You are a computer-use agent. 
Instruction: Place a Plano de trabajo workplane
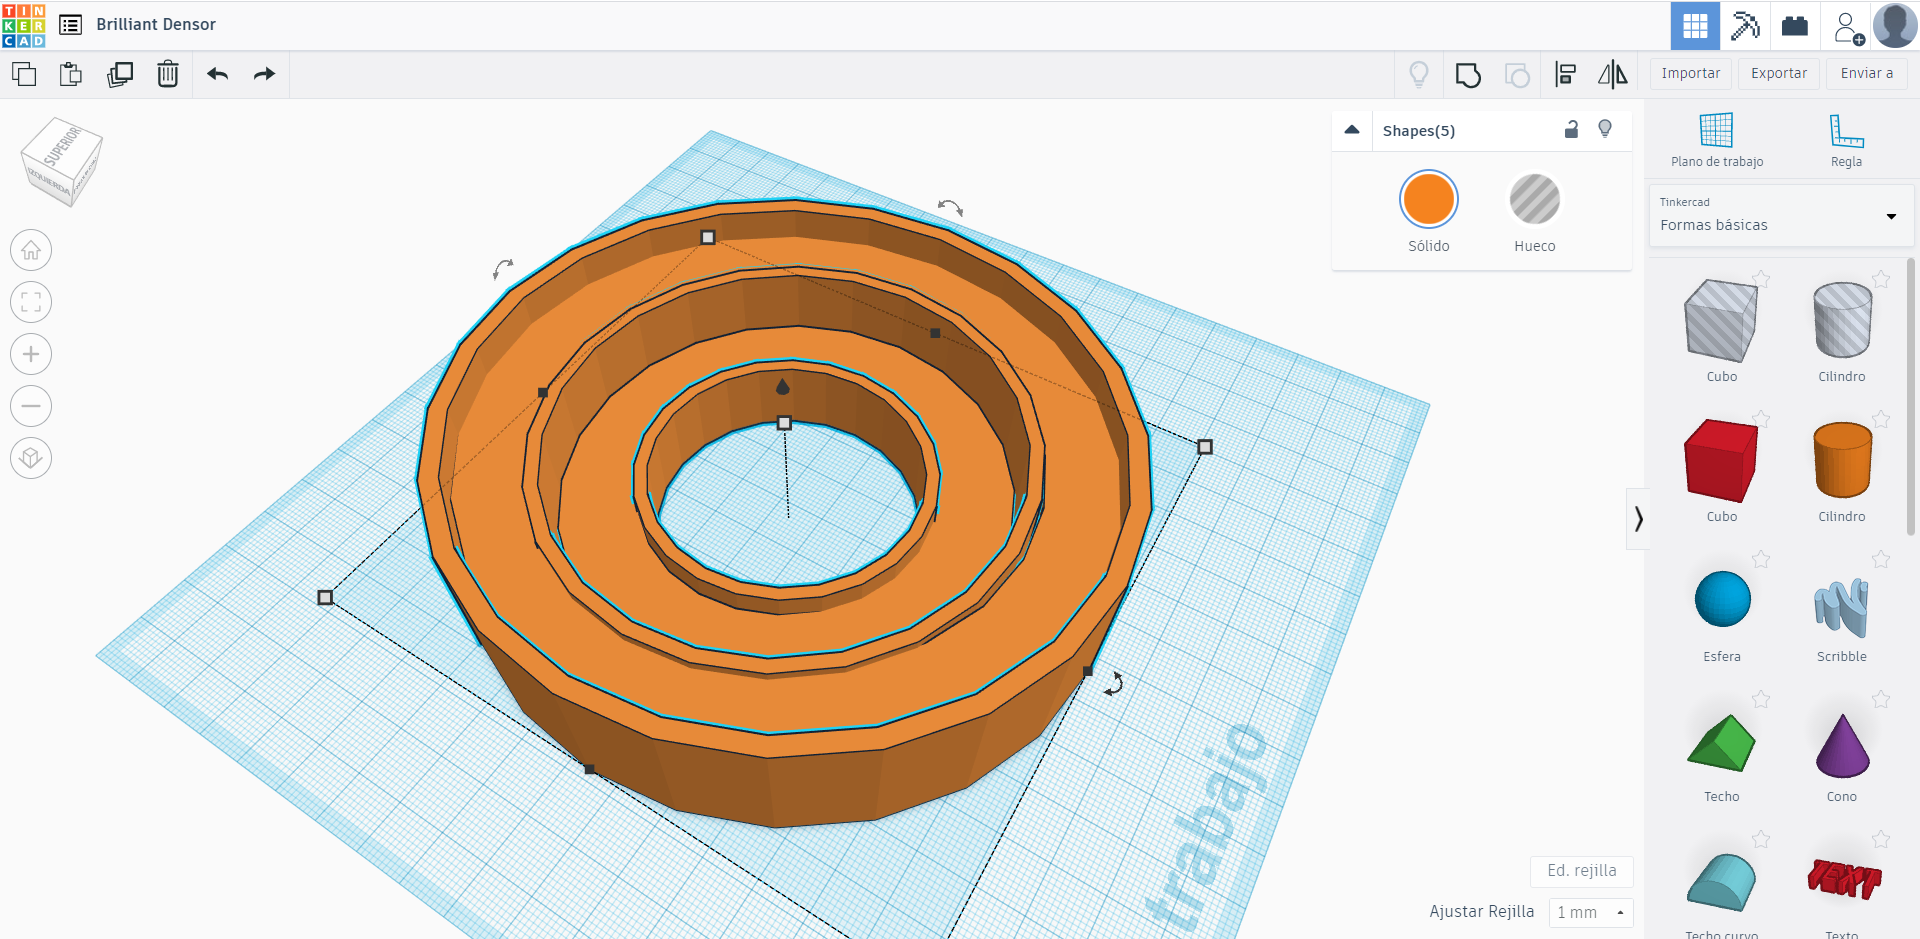pos(1716,140)
